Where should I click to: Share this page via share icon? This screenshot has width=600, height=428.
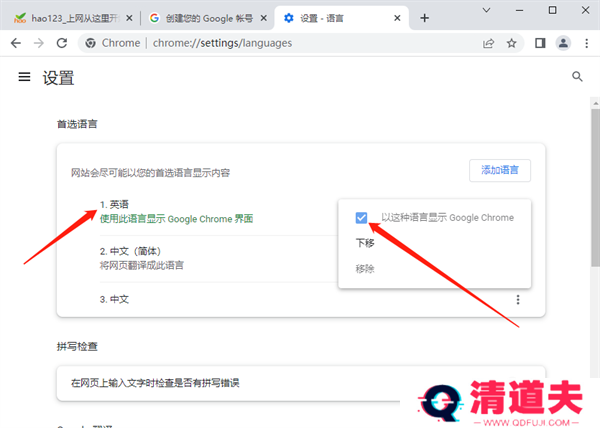488,43
